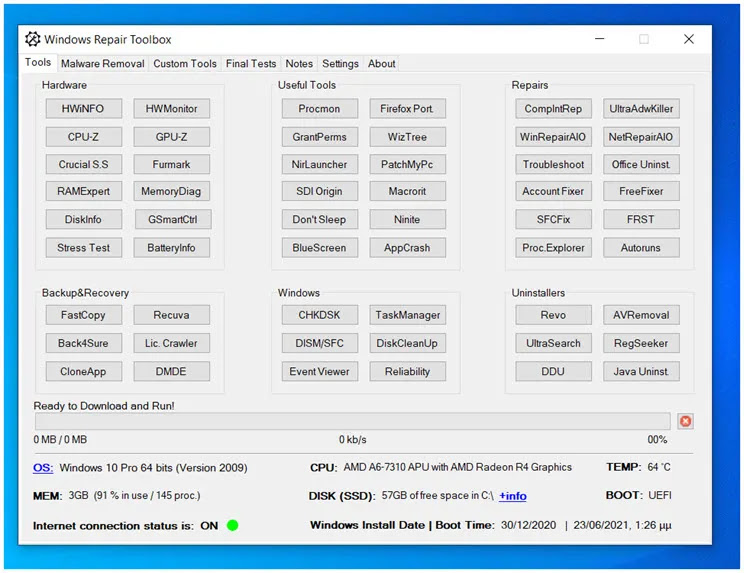Run CompIntRep repair

click(x=553, y=109)
